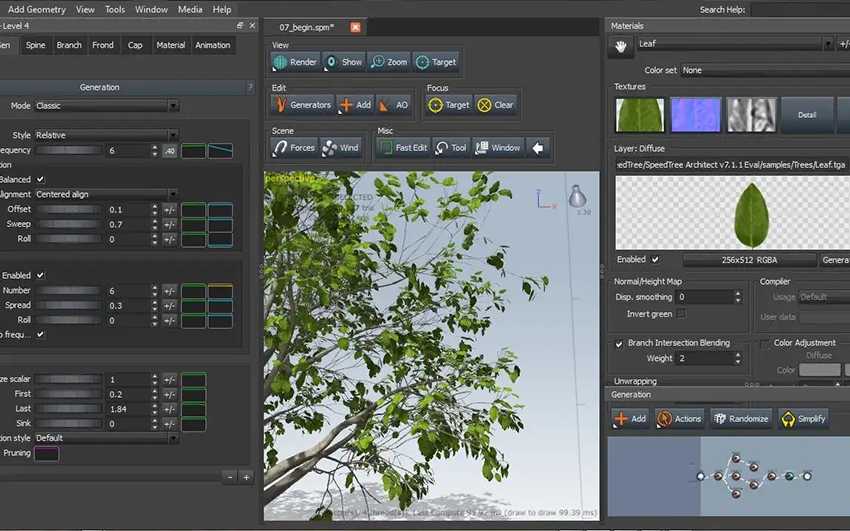Expand the Style Relative dropdown
Screen dimensions: 850x531
point(107,135)
